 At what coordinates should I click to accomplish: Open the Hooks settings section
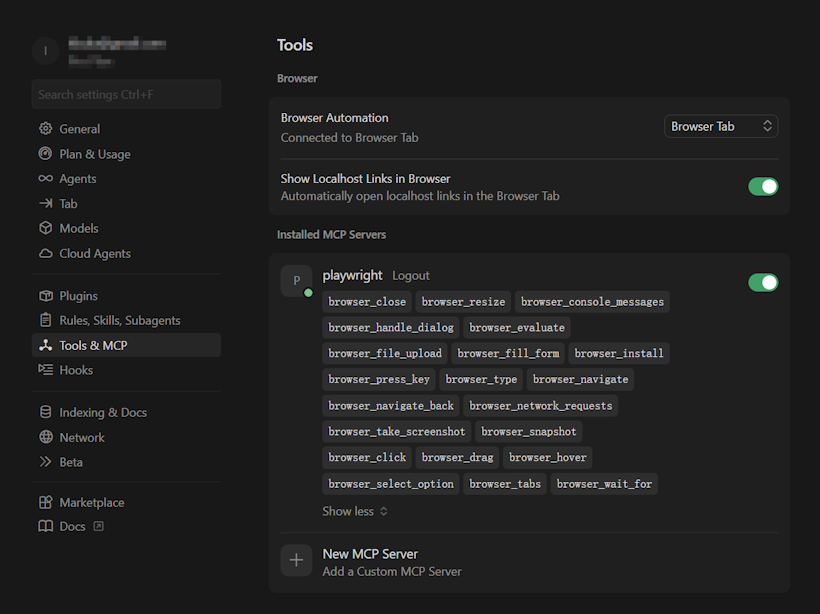76,370
